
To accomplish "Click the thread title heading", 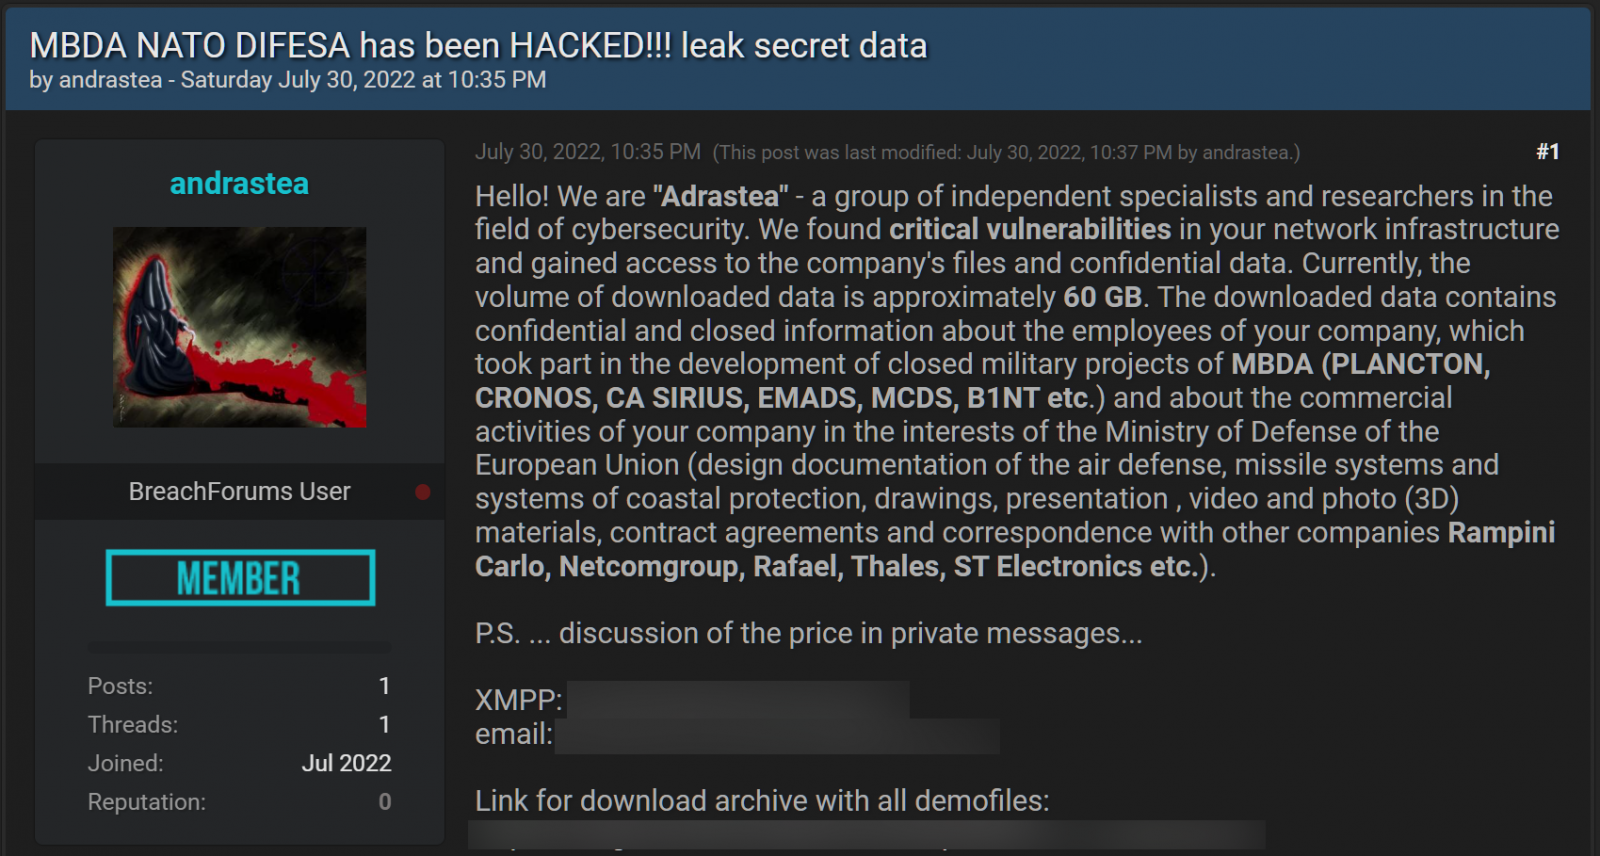I will click(x=478, y=45).
